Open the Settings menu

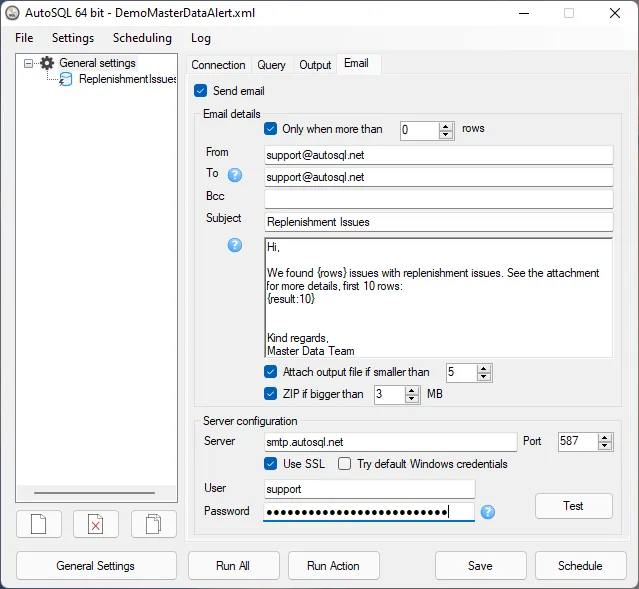coord(73,38)
